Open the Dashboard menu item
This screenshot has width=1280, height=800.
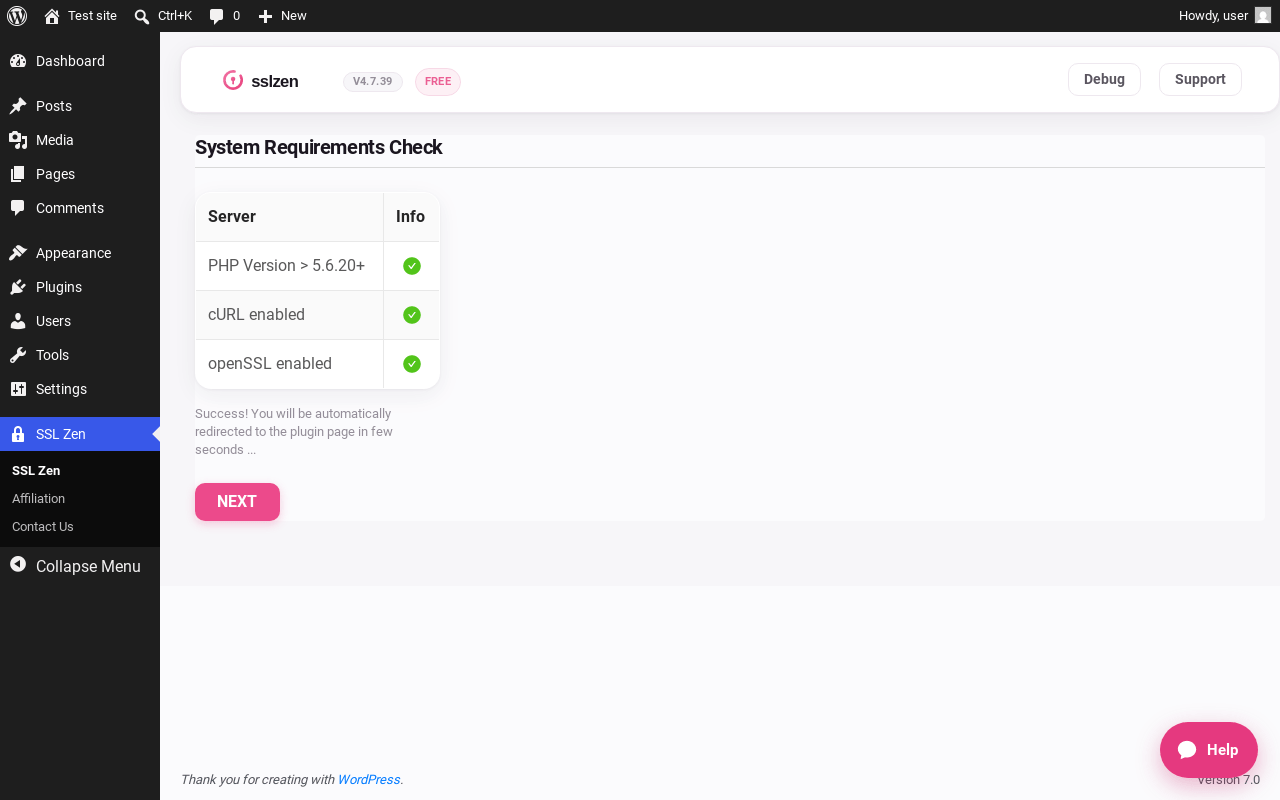[x=80, y=61]
